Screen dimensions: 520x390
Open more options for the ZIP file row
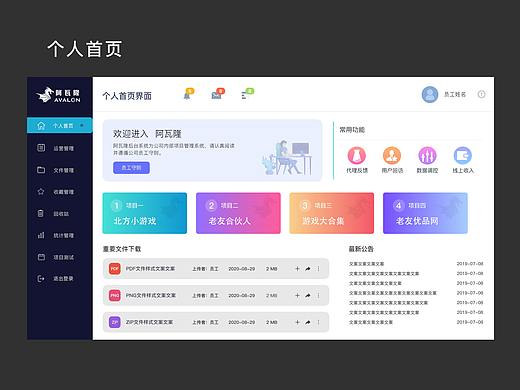click(318, 322)
